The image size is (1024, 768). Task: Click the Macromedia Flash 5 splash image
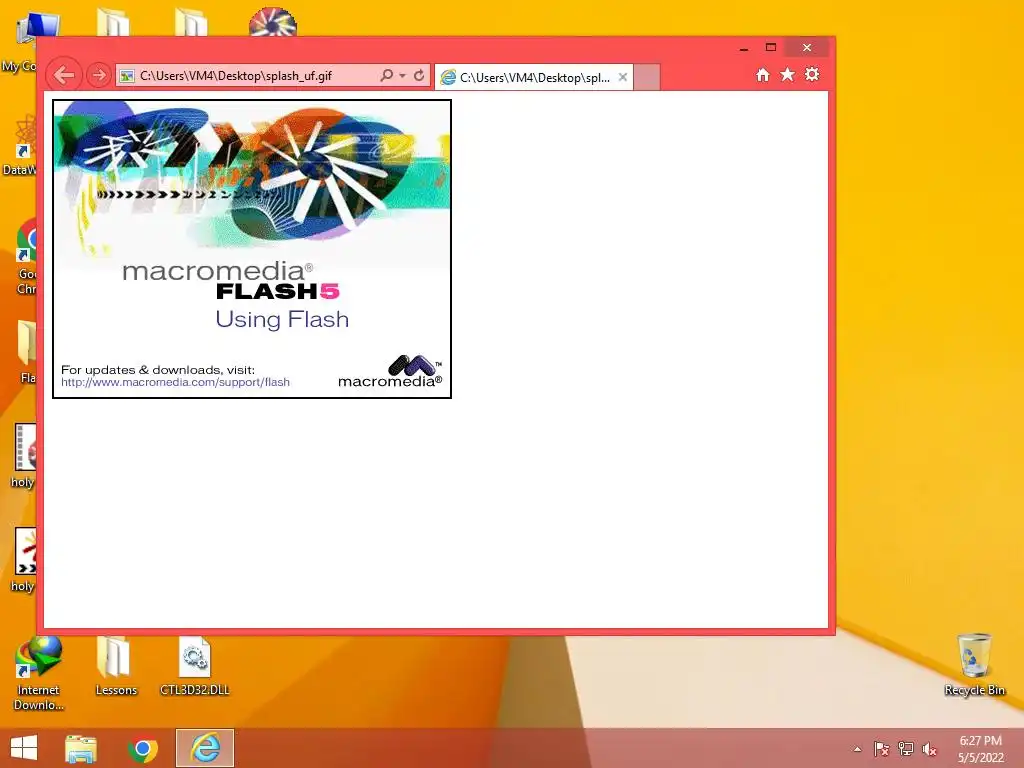pyautogui.click(x=252, y=249)
